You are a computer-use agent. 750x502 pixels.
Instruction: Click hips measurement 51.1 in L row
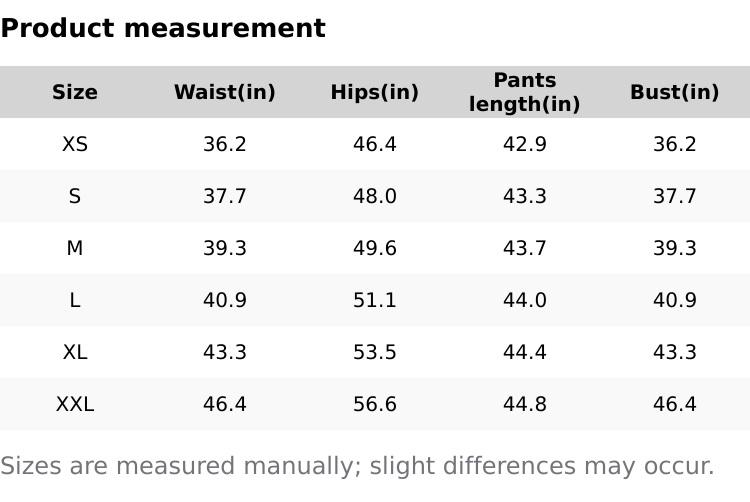[375, 300]
